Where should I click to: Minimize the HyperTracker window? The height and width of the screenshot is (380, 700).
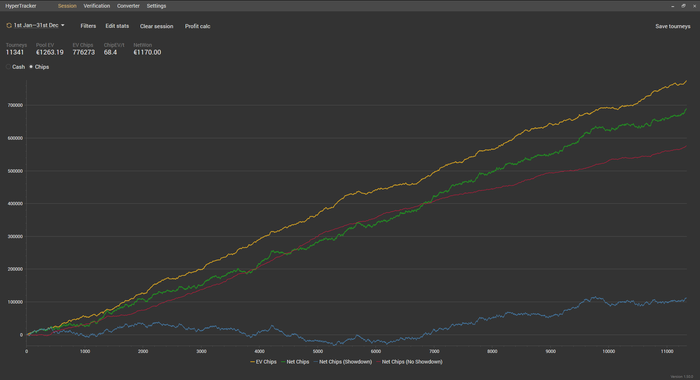click(673, 6)
